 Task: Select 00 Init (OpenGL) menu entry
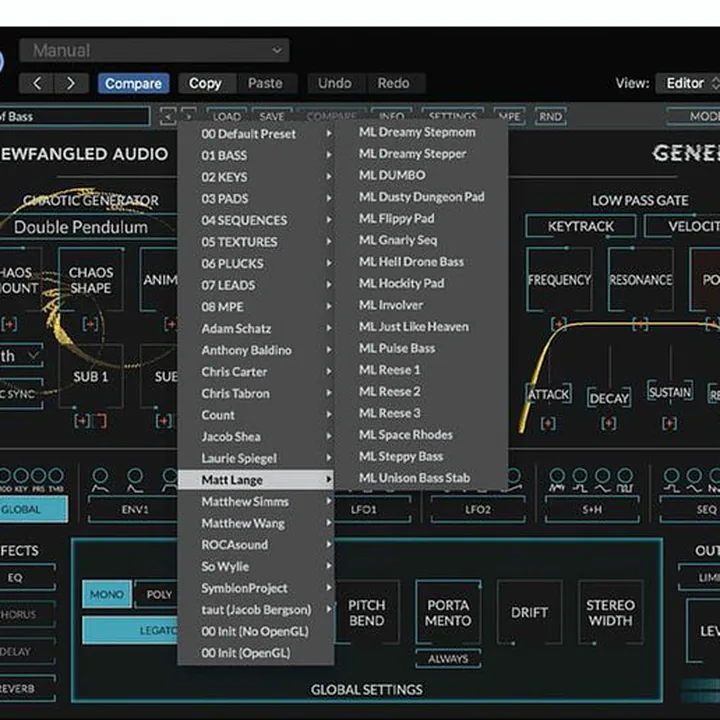[x=256, y=653]
